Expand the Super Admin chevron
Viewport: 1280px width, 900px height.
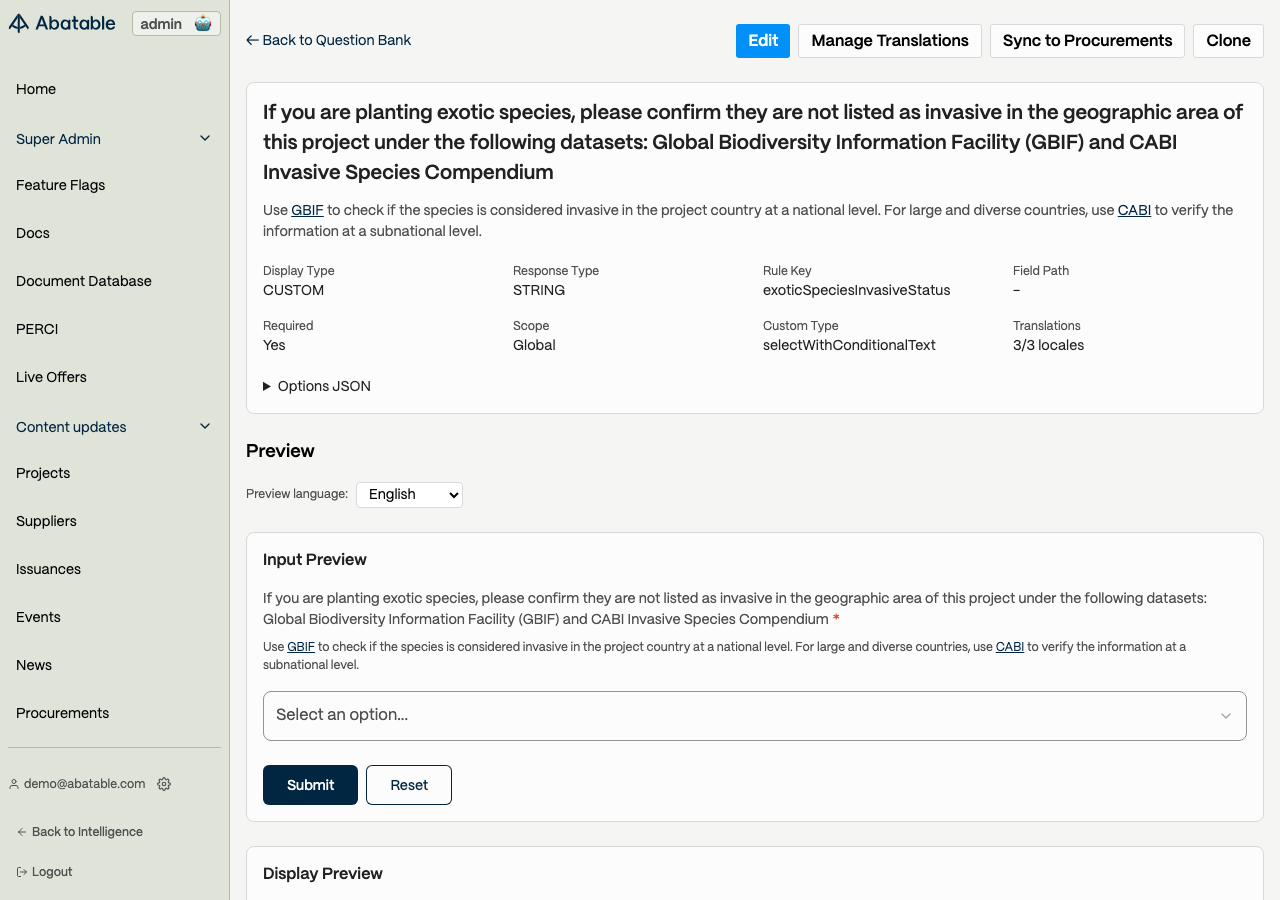point(205,139)
